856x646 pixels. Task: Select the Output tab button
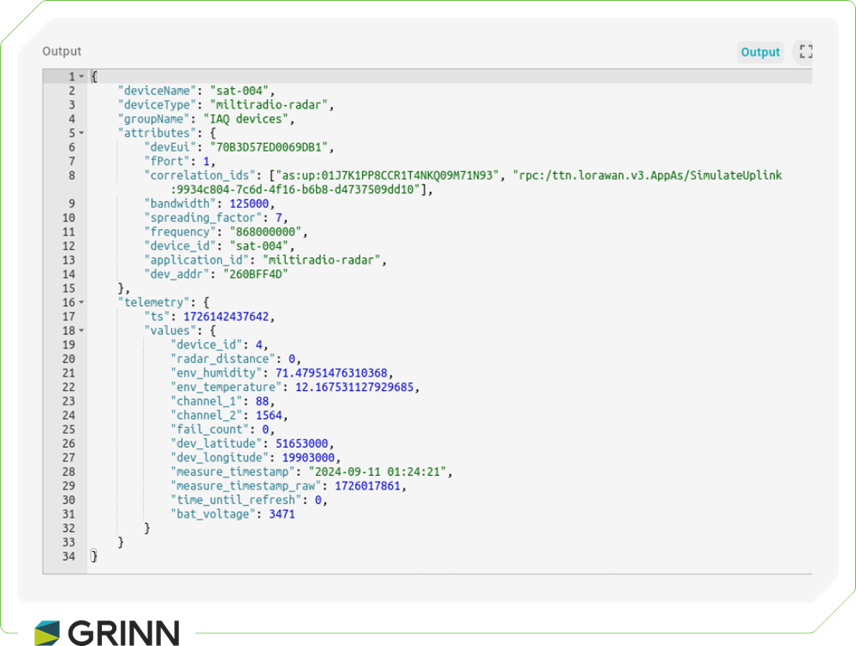pyautogui.click(x=760, y=52)
